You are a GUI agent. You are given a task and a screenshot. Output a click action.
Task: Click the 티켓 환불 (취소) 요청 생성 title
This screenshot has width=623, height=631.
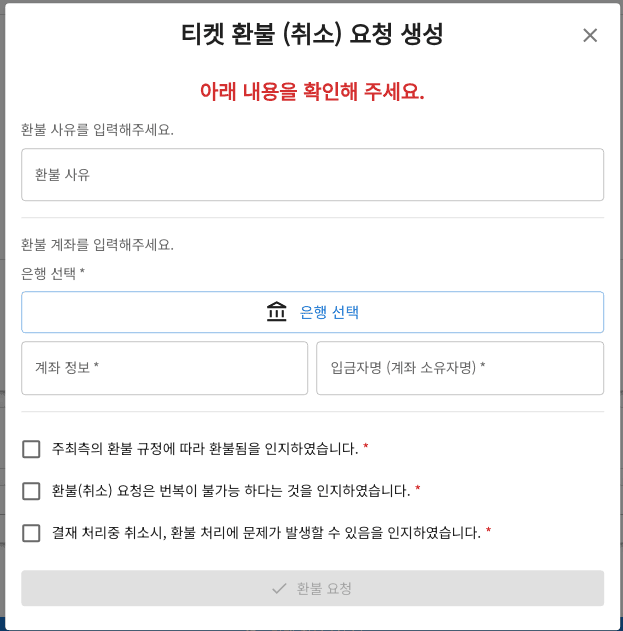(312, 35)
